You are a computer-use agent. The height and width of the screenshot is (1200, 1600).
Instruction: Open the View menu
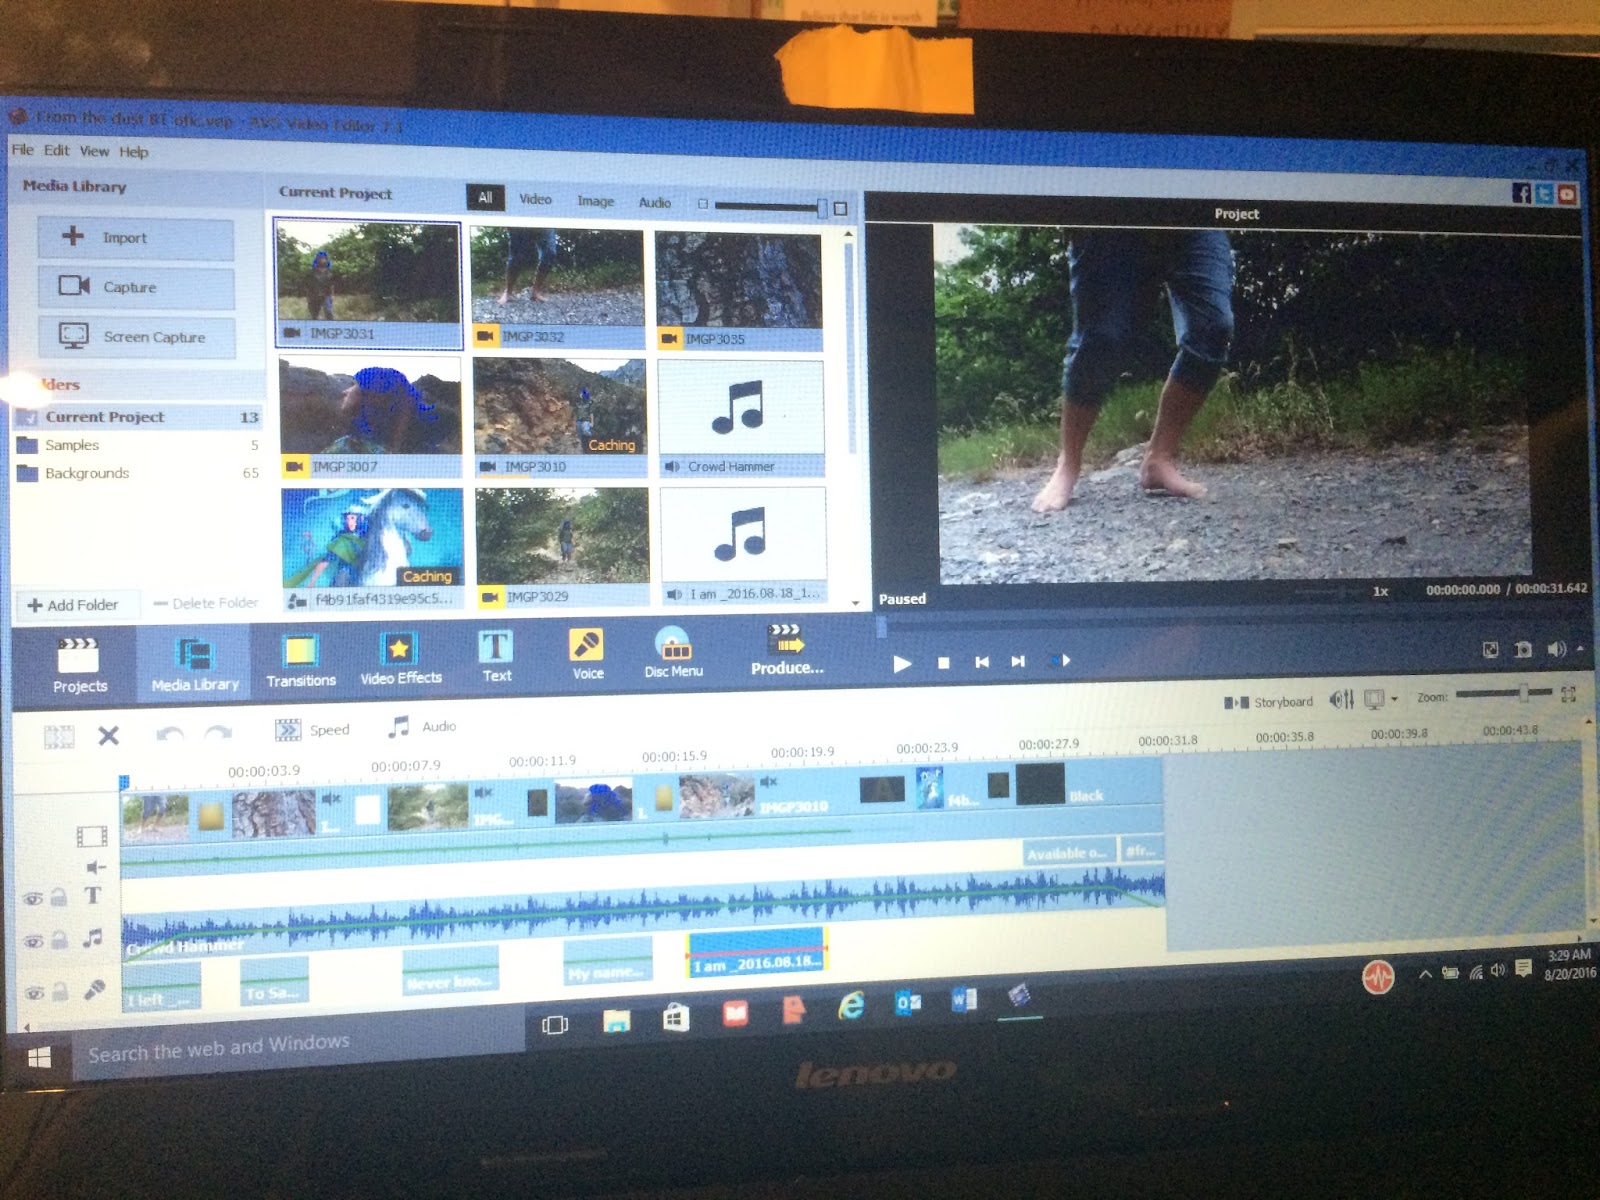[94, 151]
